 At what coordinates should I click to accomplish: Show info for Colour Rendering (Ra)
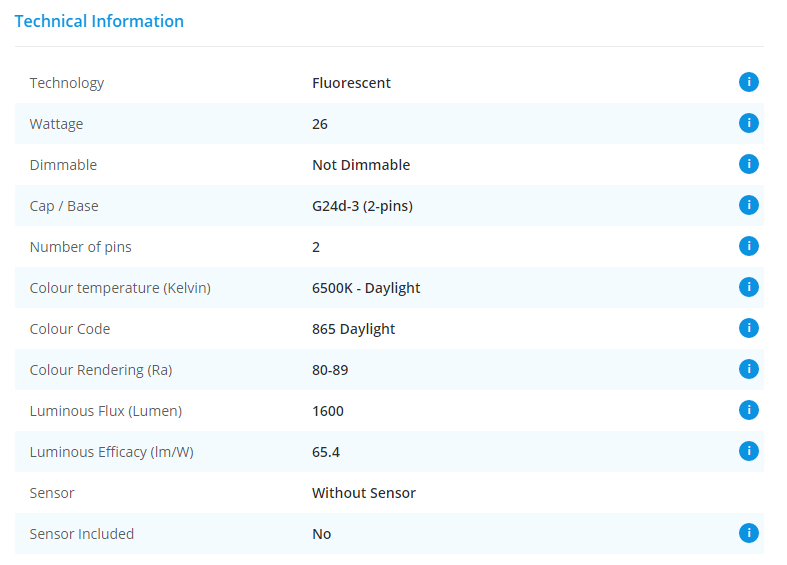tap(748, 369)
